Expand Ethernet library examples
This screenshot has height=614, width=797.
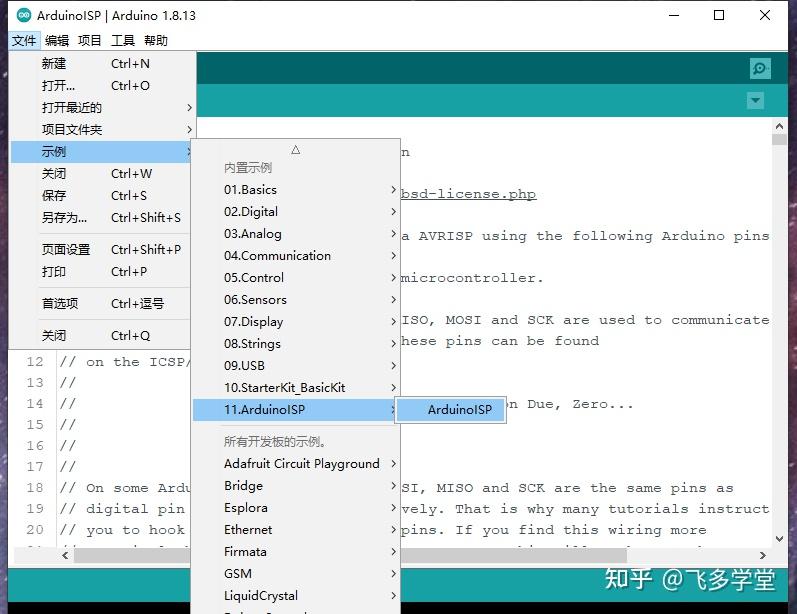(296, 530)
